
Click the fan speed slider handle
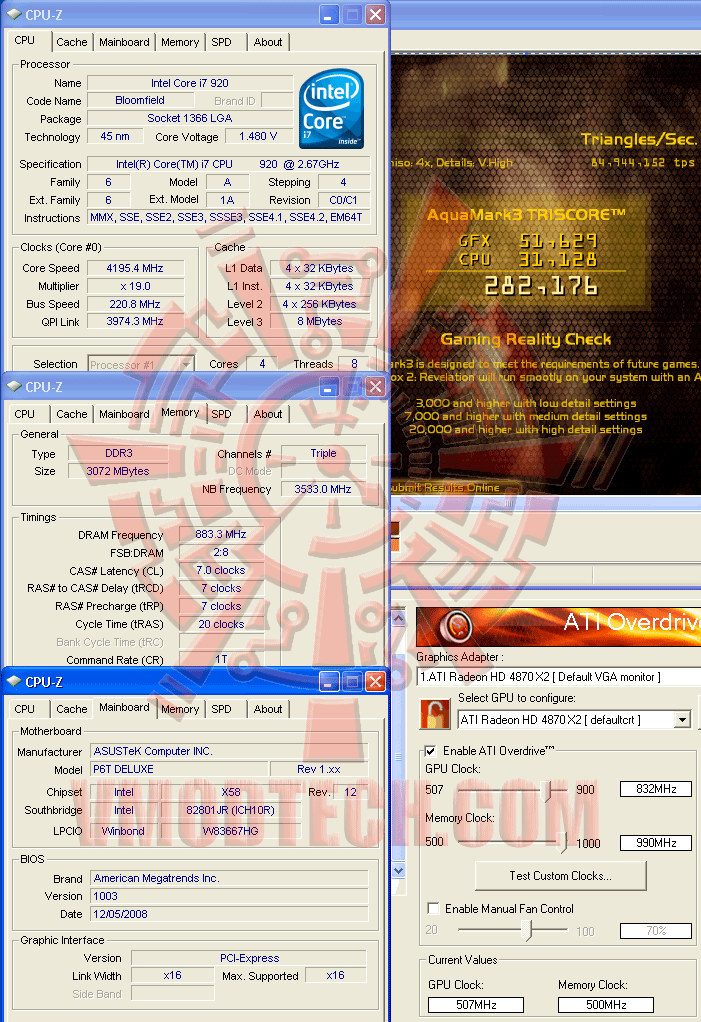pos(528,931)
